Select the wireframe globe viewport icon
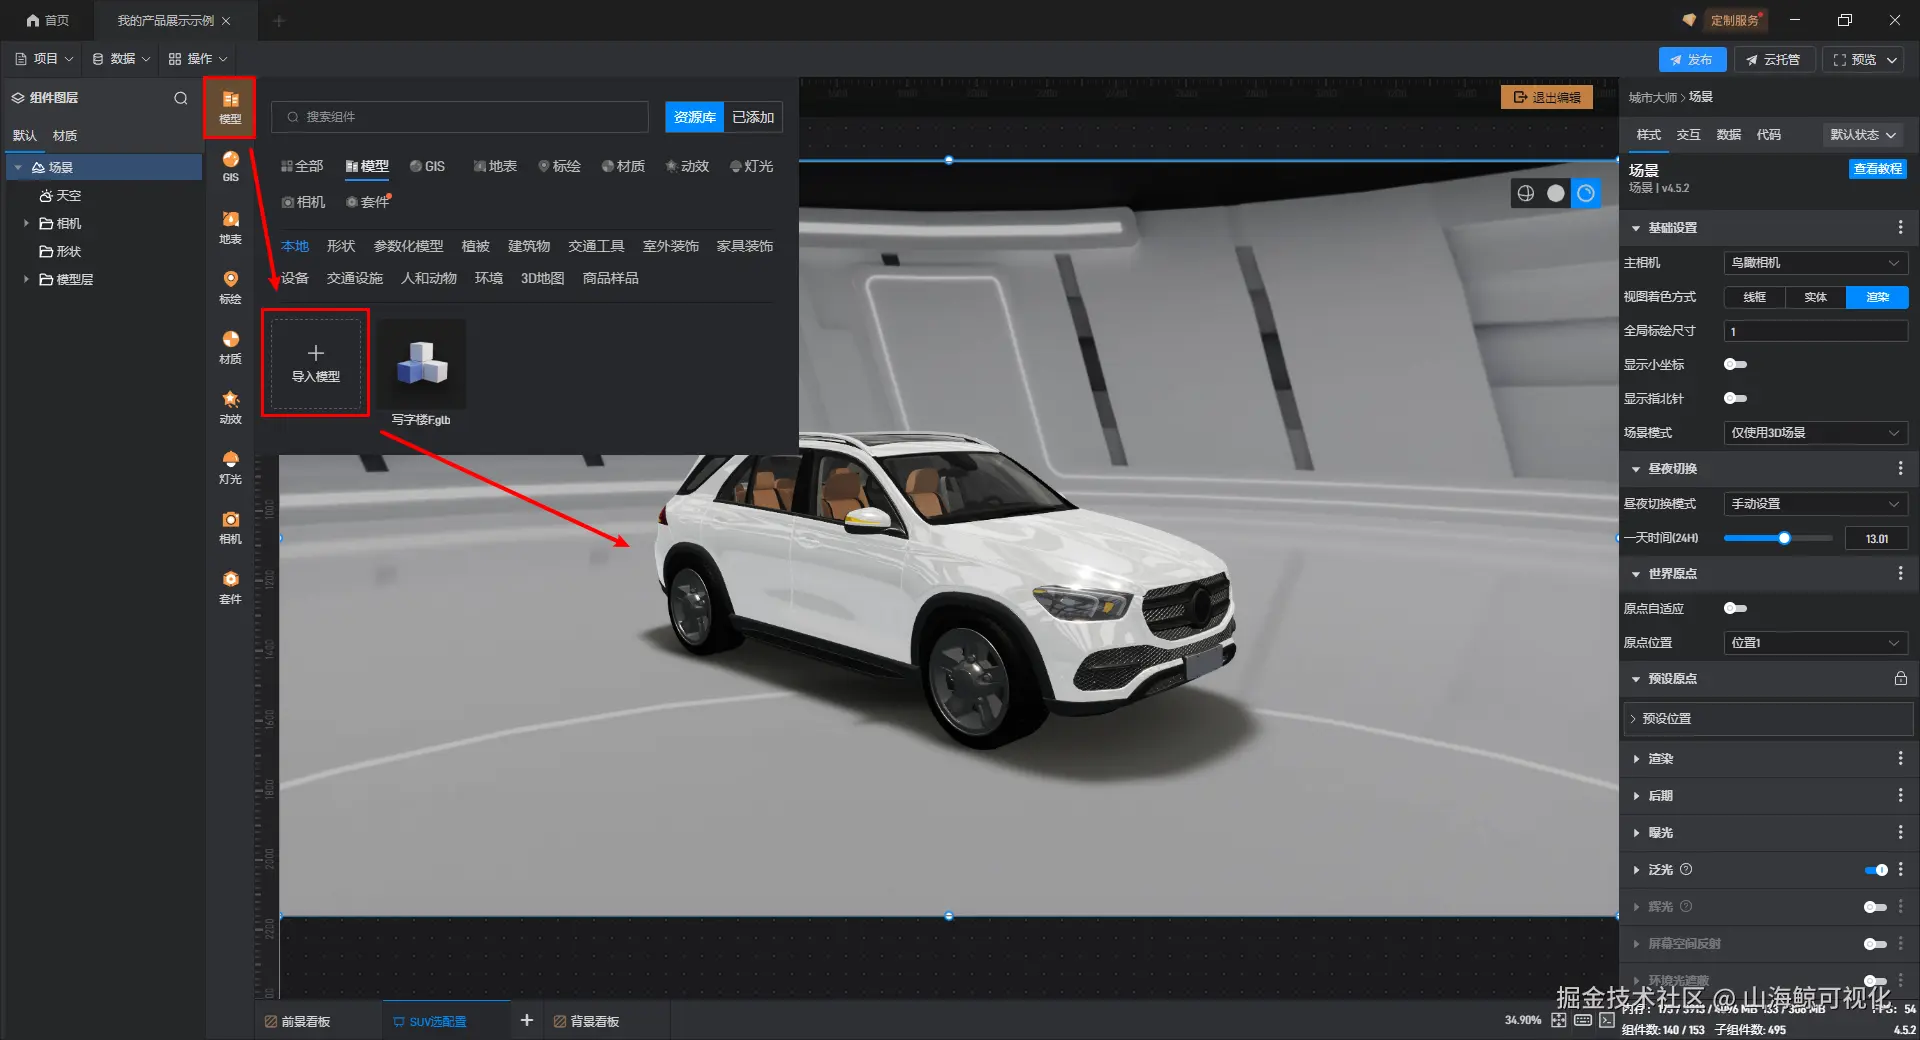The image size is (1920, 1040). pos(1526,193)
